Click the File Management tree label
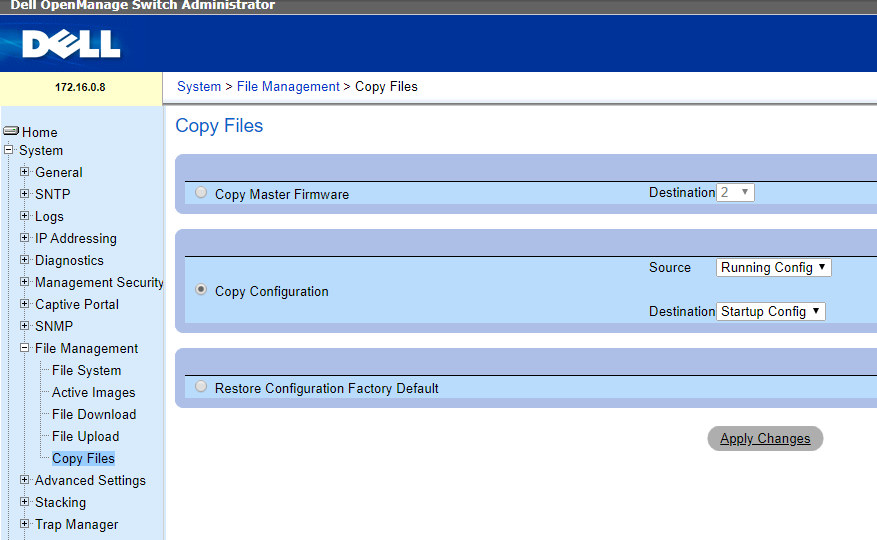The width and height of the screenshot is (877, 540). coord(86,349)
